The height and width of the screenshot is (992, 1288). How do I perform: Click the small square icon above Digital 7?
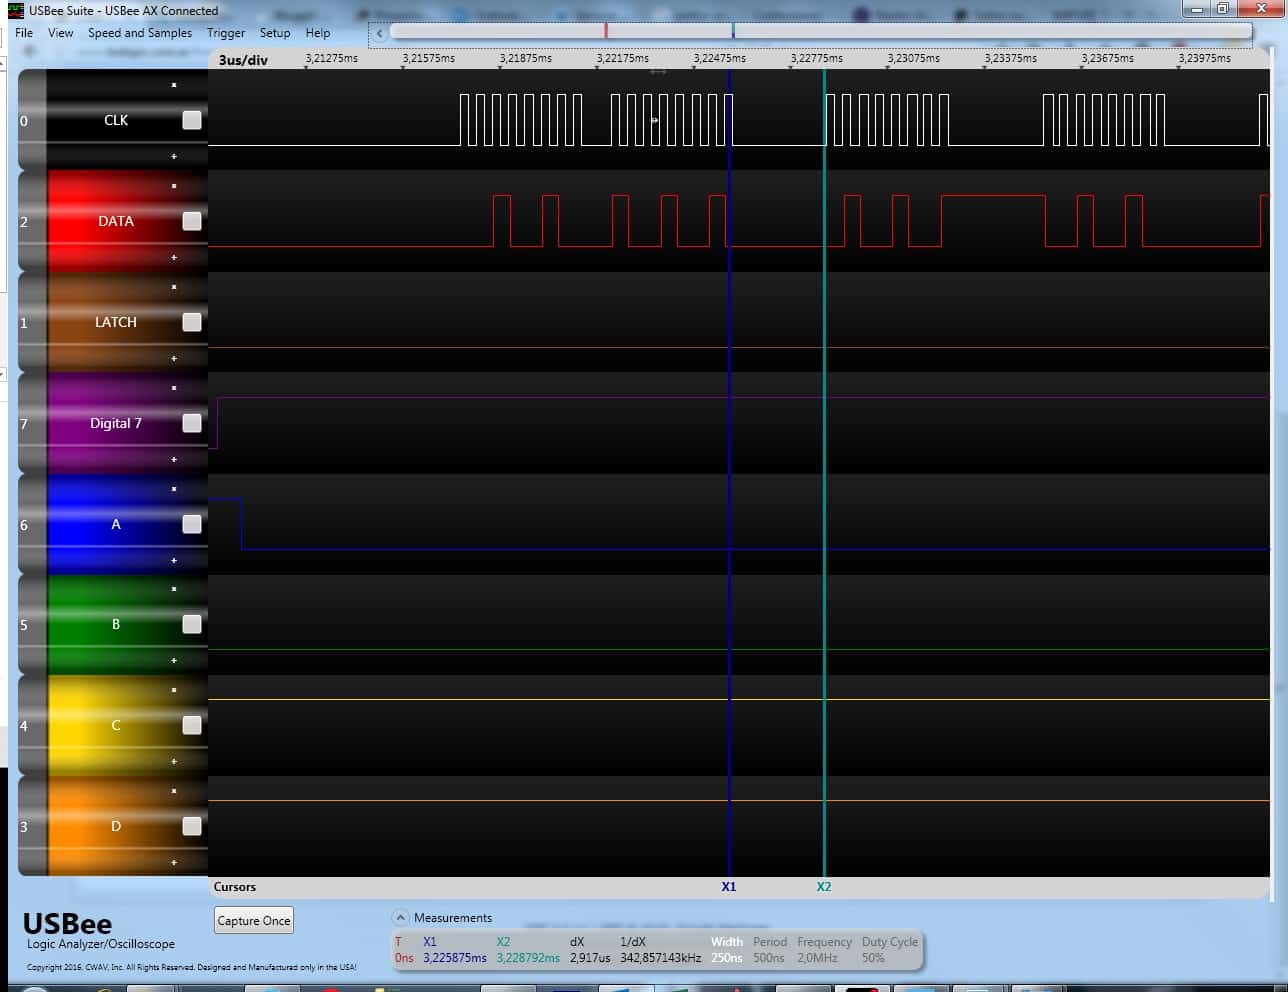tap(174, 388)
